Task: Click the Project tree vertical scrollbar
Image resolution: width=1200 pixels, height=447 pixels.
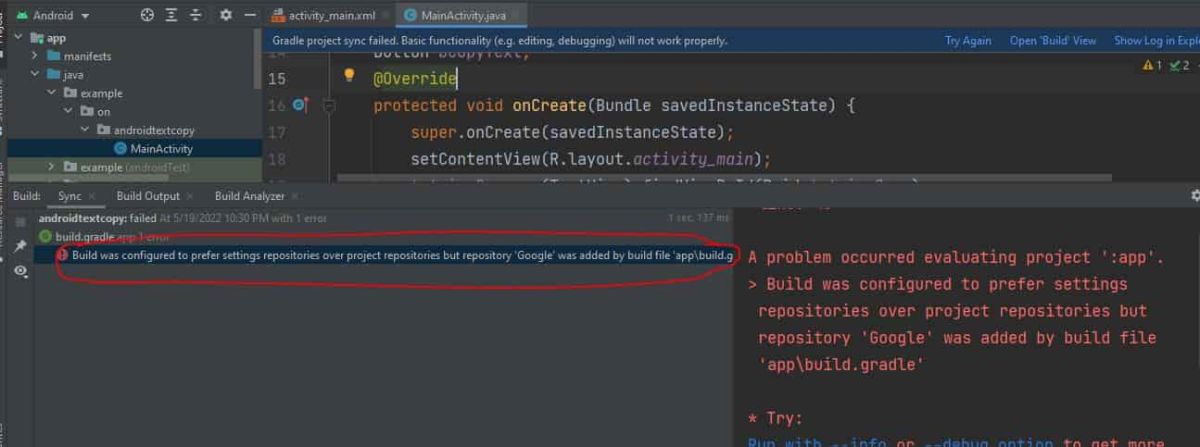Action: 258,60
